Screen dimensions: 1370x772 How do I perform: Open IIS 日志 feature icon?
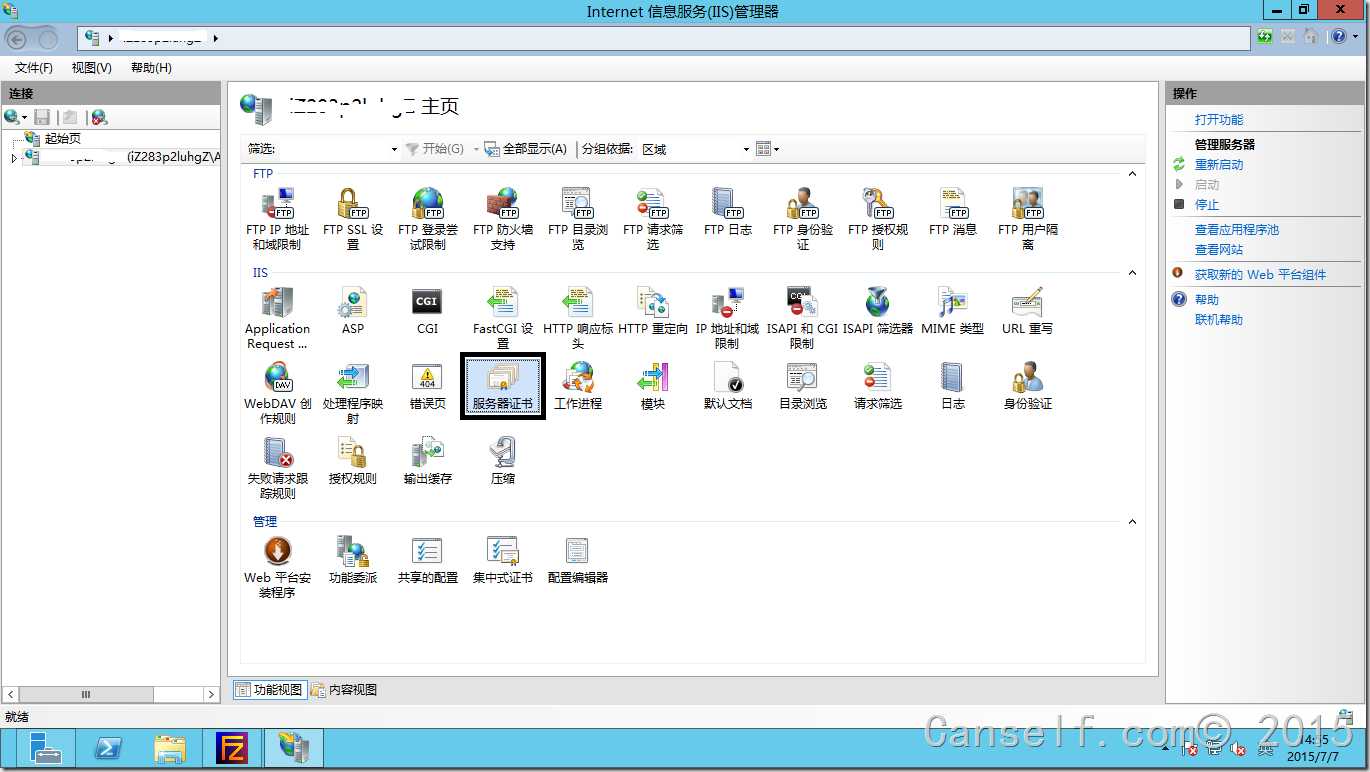point(953,385)
